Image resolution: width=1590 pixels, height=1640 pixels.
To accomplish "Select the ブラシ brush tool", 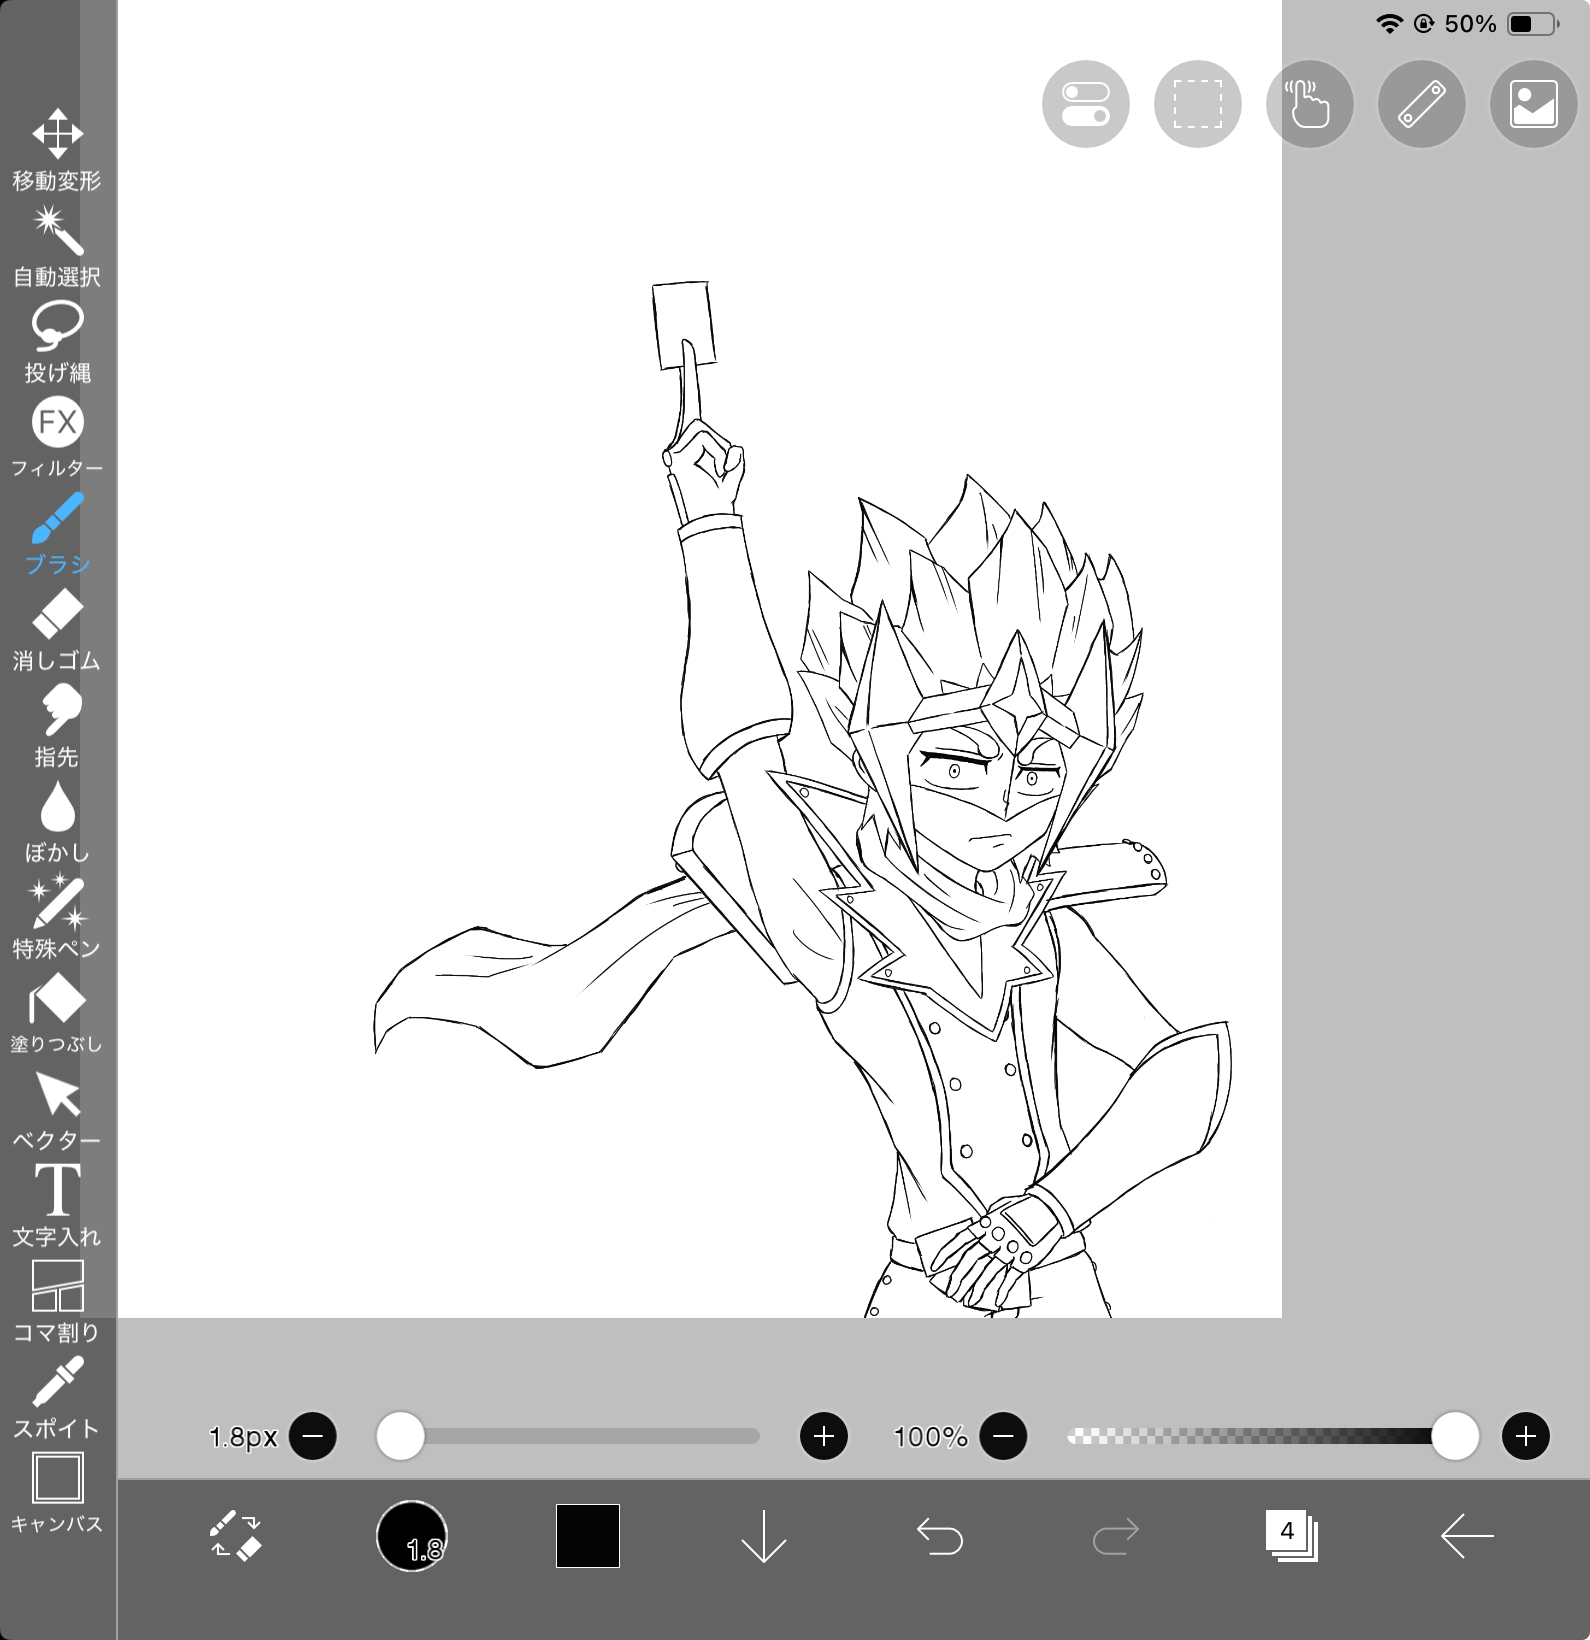I will [57, 534].
